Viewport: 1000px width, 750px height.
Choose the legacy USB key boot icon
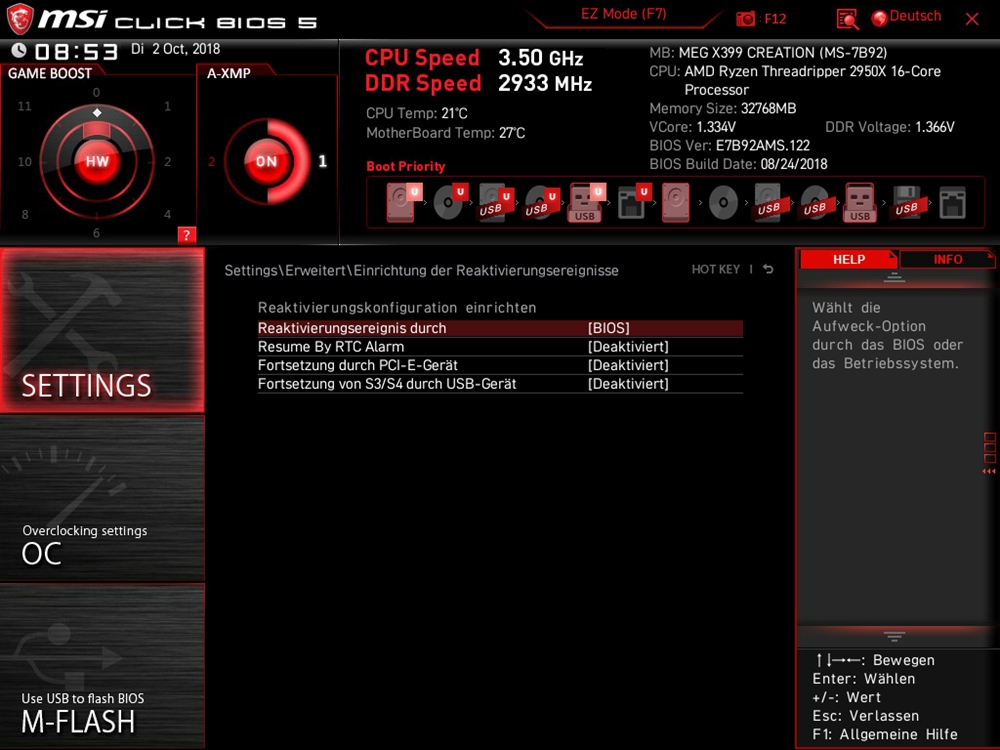click(860, 202)
